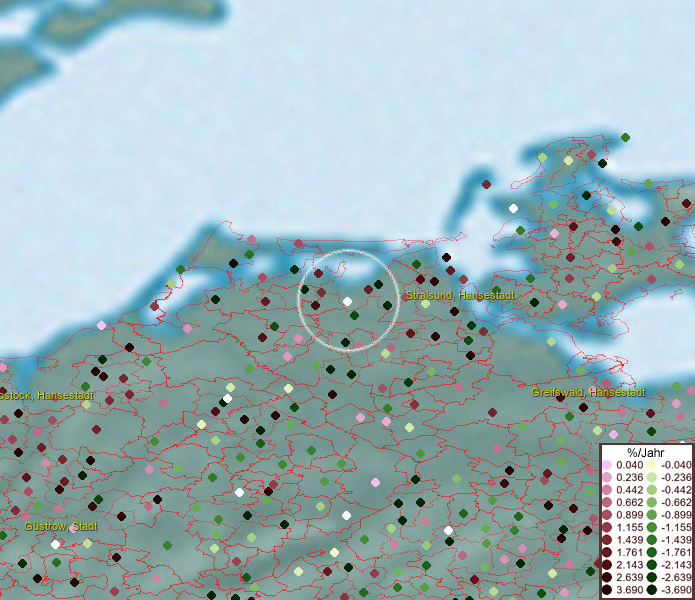Click the %/Jahr legend title
This screenshot has width=695, height=600.
(x=646, y=453)
